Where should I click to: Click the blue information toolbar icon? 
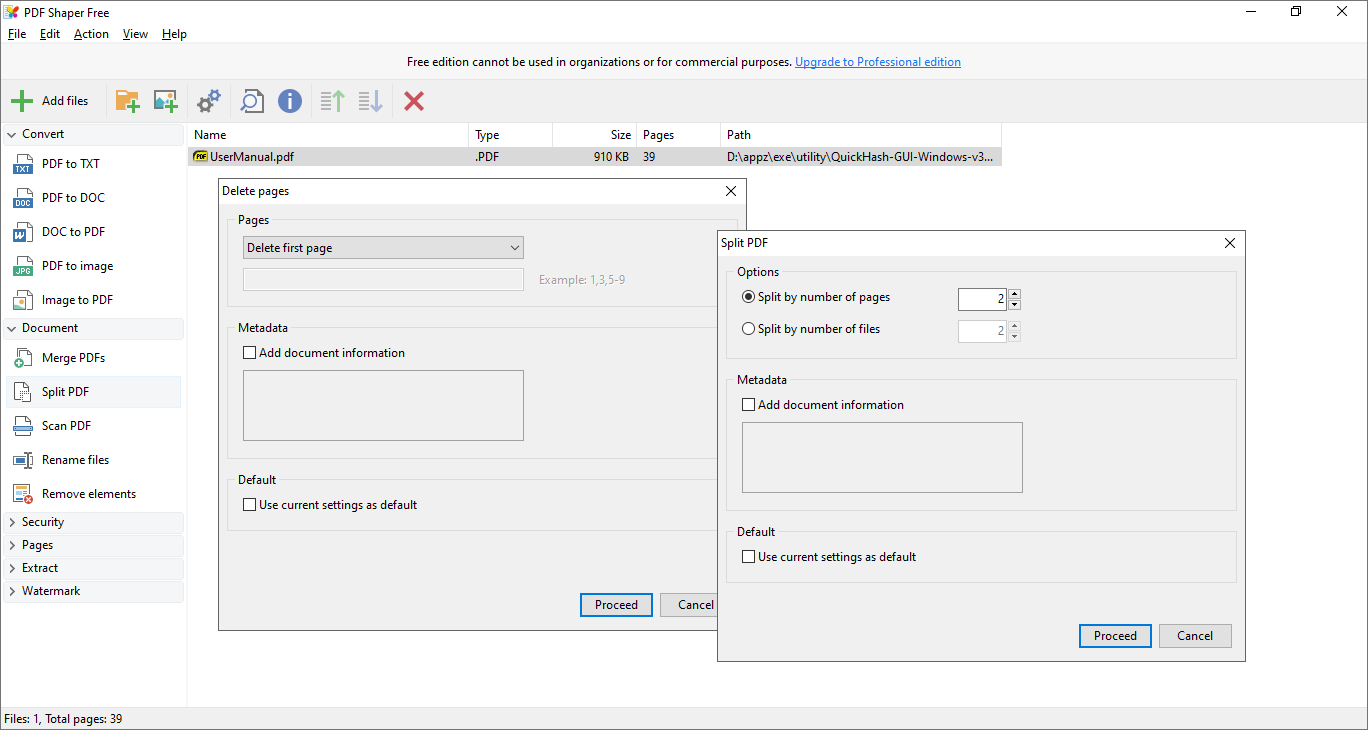(x=290, y=101)
